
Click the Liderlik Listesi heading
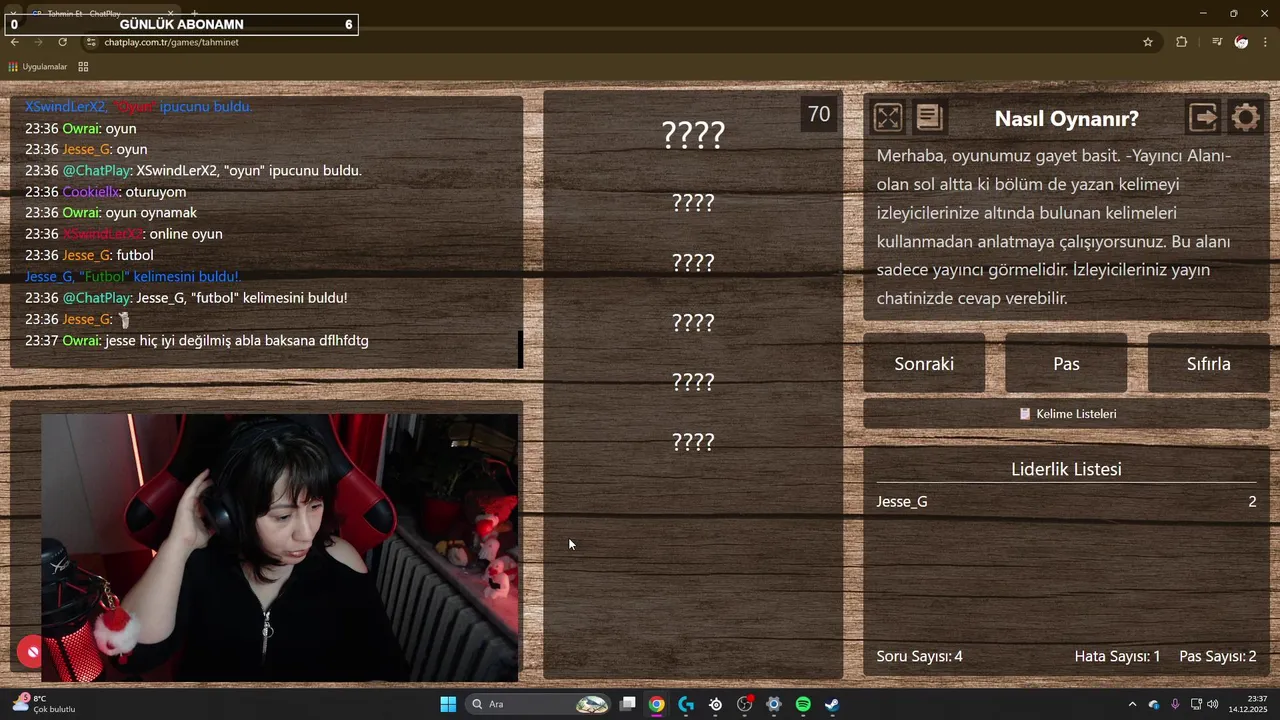click(x=1066, y=469)
